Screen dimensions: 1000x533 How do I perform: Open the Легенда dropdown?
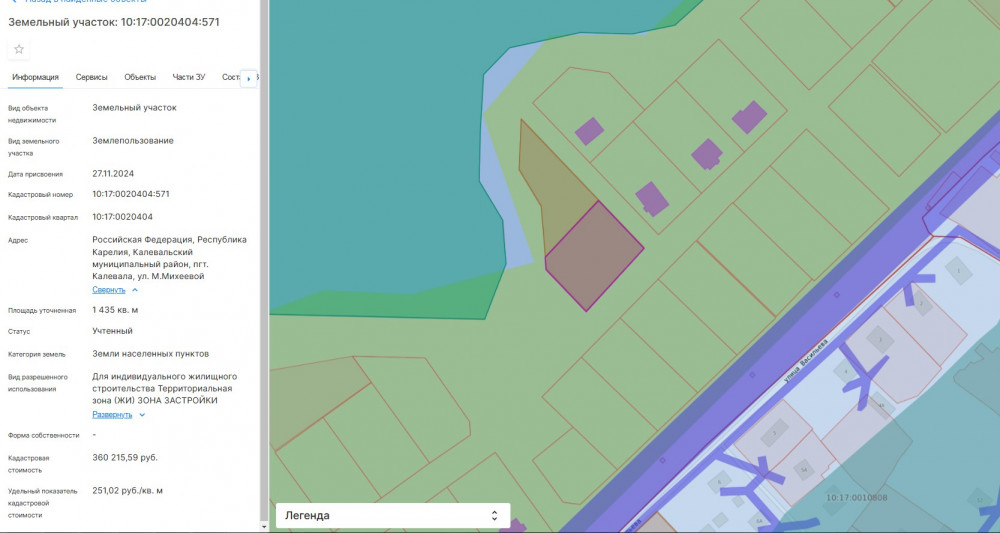click(x=392, y=515)
